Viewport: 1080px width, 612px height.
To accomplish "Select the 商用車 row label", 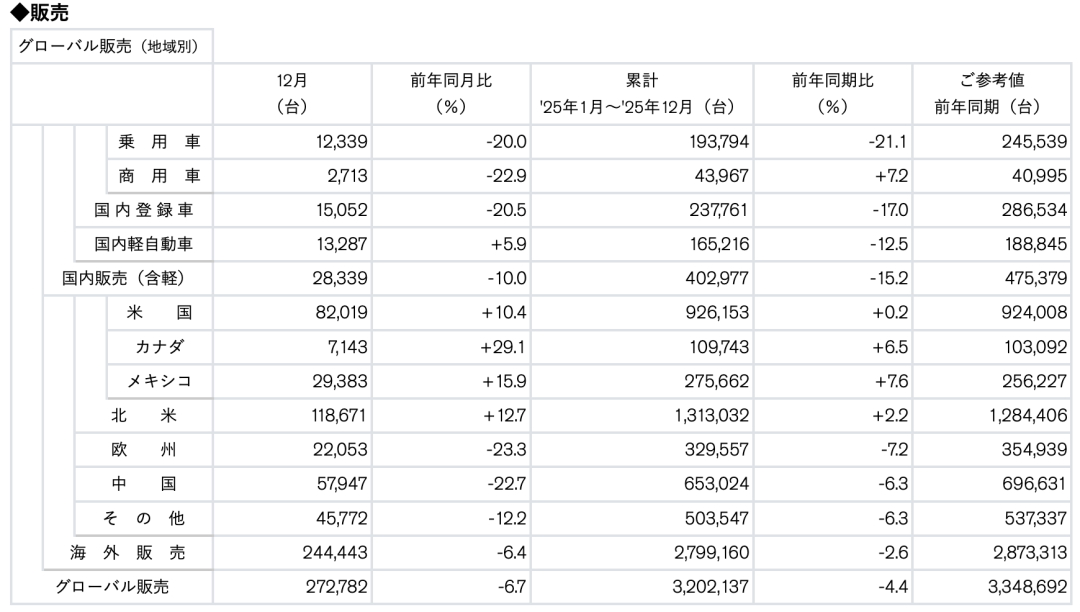I will tap(158, 175).
